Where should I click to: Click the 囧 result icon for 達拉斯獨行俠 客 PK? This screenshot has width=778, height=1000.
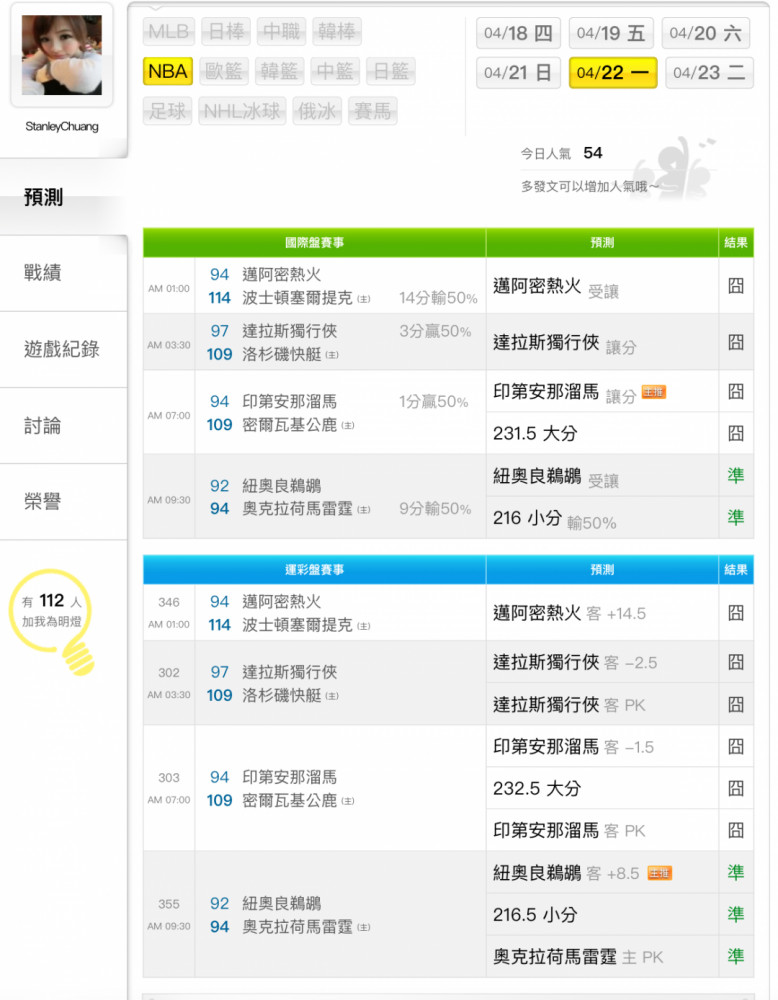pyautogui.click(x=735, y=704)
